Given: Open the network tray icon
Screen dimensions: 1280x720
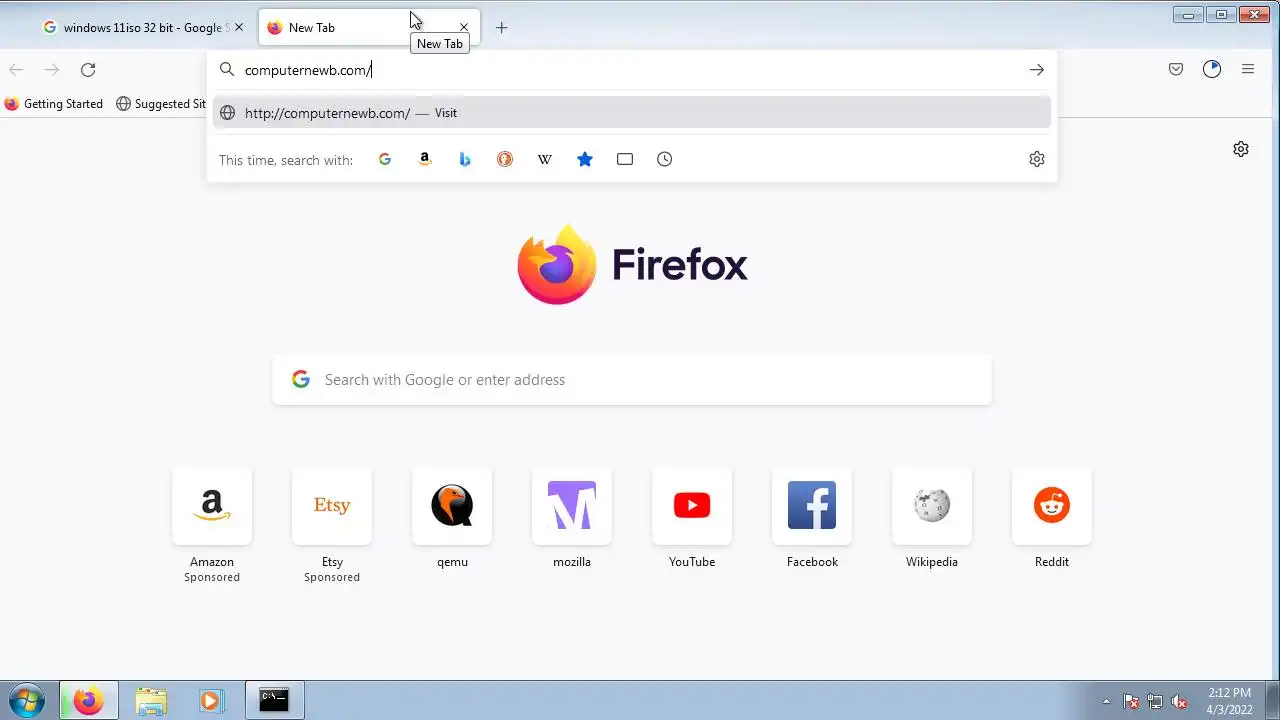Looking at the screenshot, I should point(1155,701).
